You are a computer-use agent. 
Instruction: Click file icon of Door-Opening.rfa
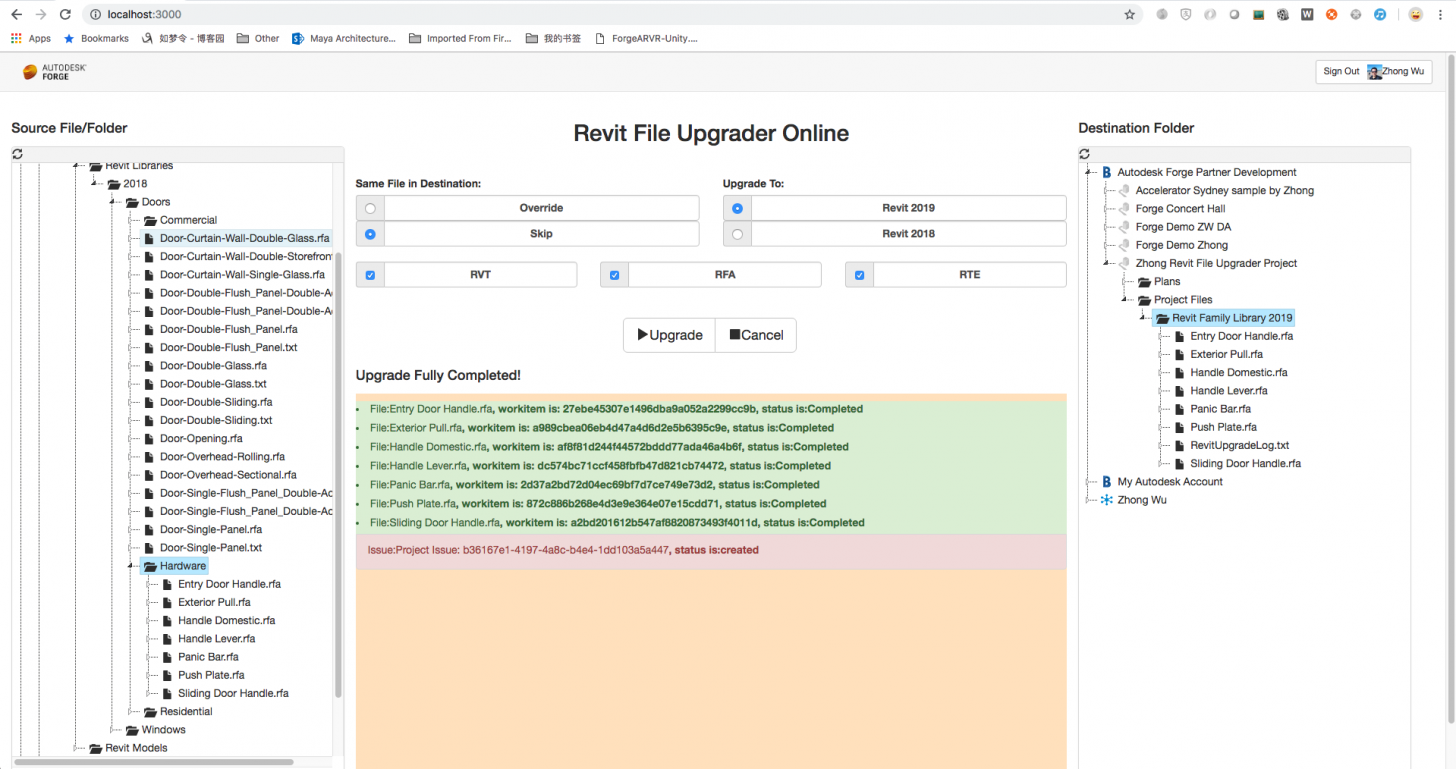click(150, 439)
